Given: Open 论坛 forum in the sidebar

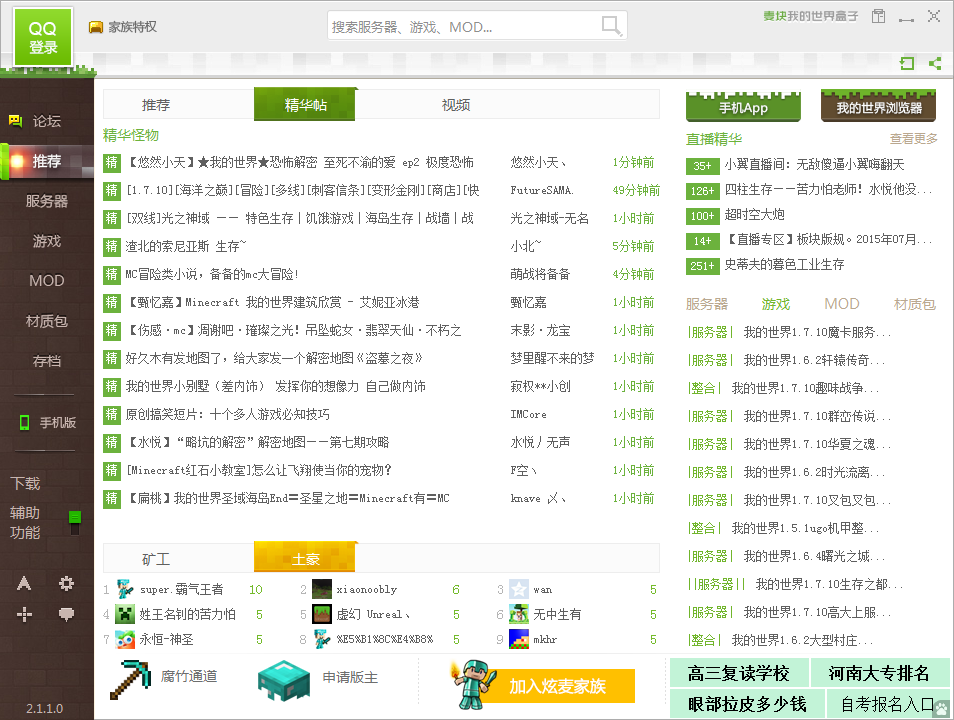Looking at the screenshot, I should tap(47, 121).
